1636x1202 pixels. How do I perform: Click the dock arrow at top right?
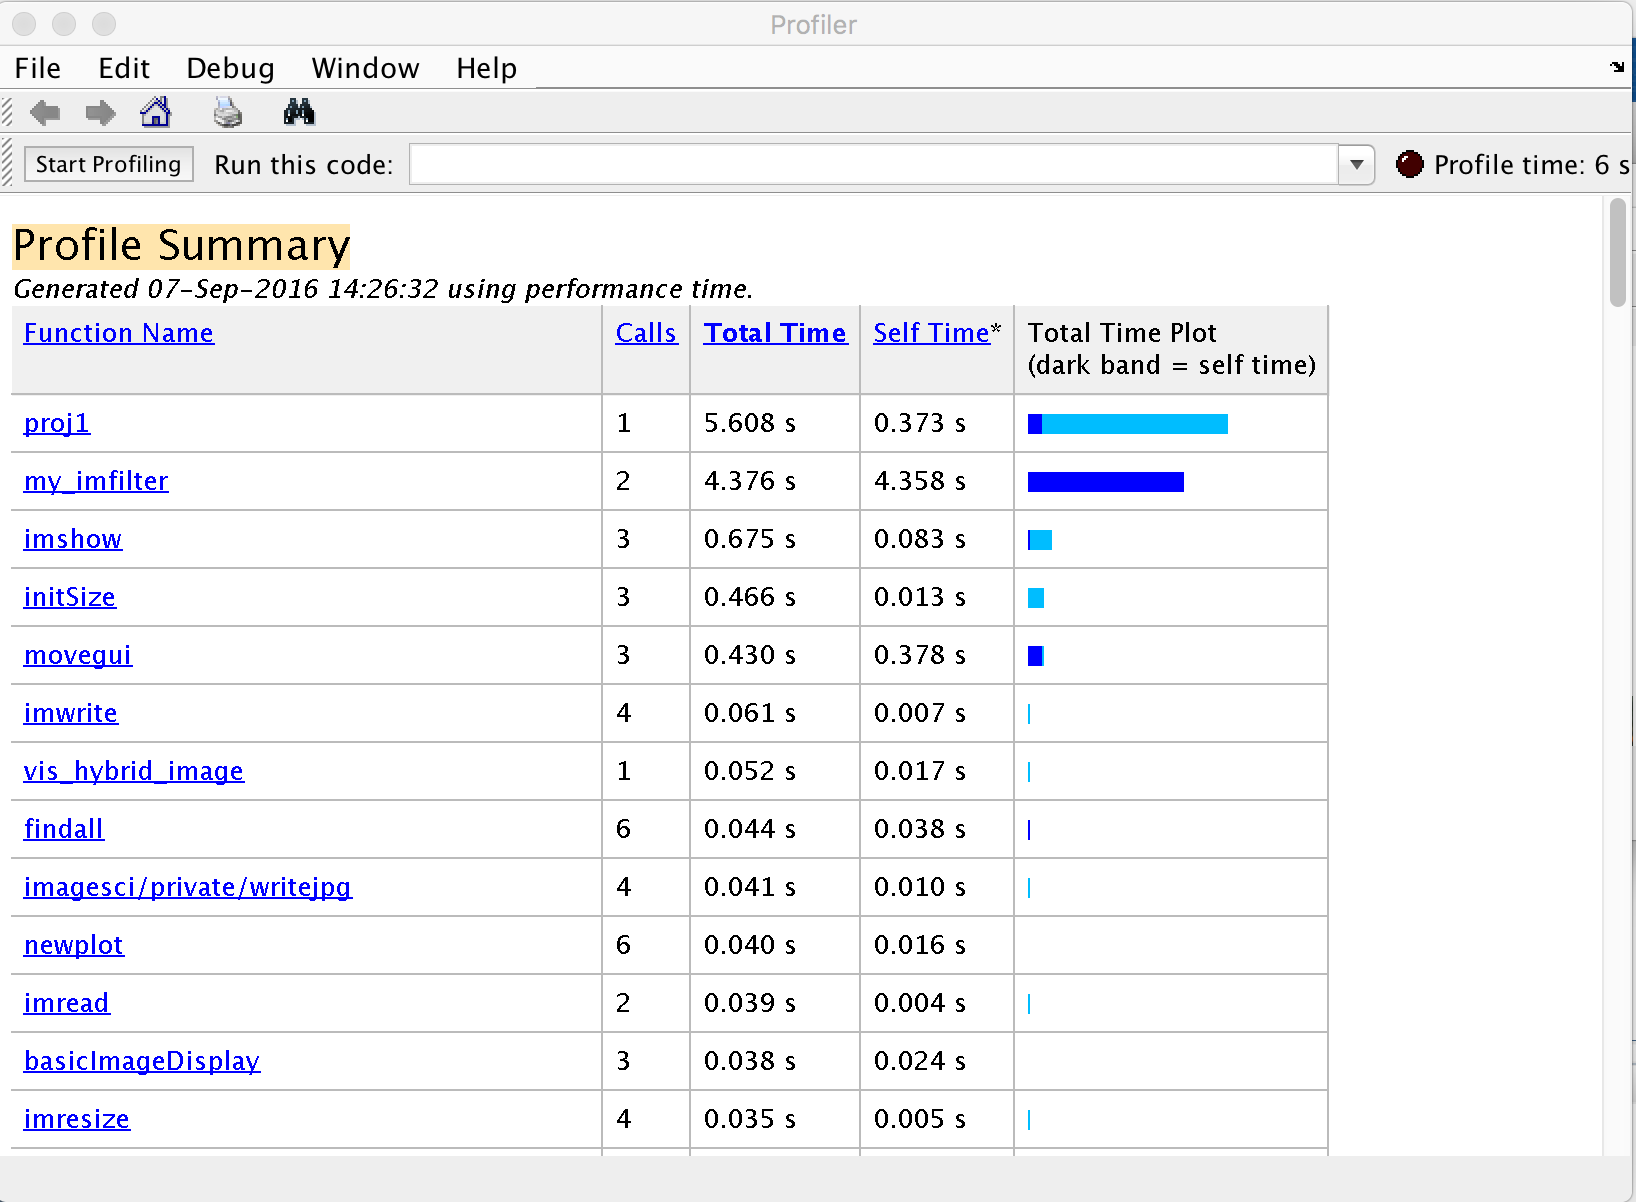(1617, 67)
